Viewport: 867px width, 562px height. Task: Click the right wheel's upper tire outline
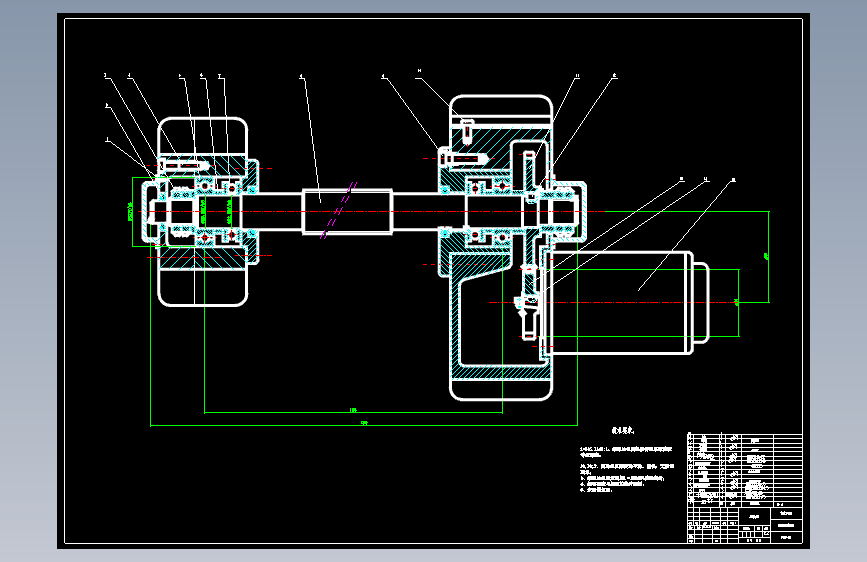point(501,110)
